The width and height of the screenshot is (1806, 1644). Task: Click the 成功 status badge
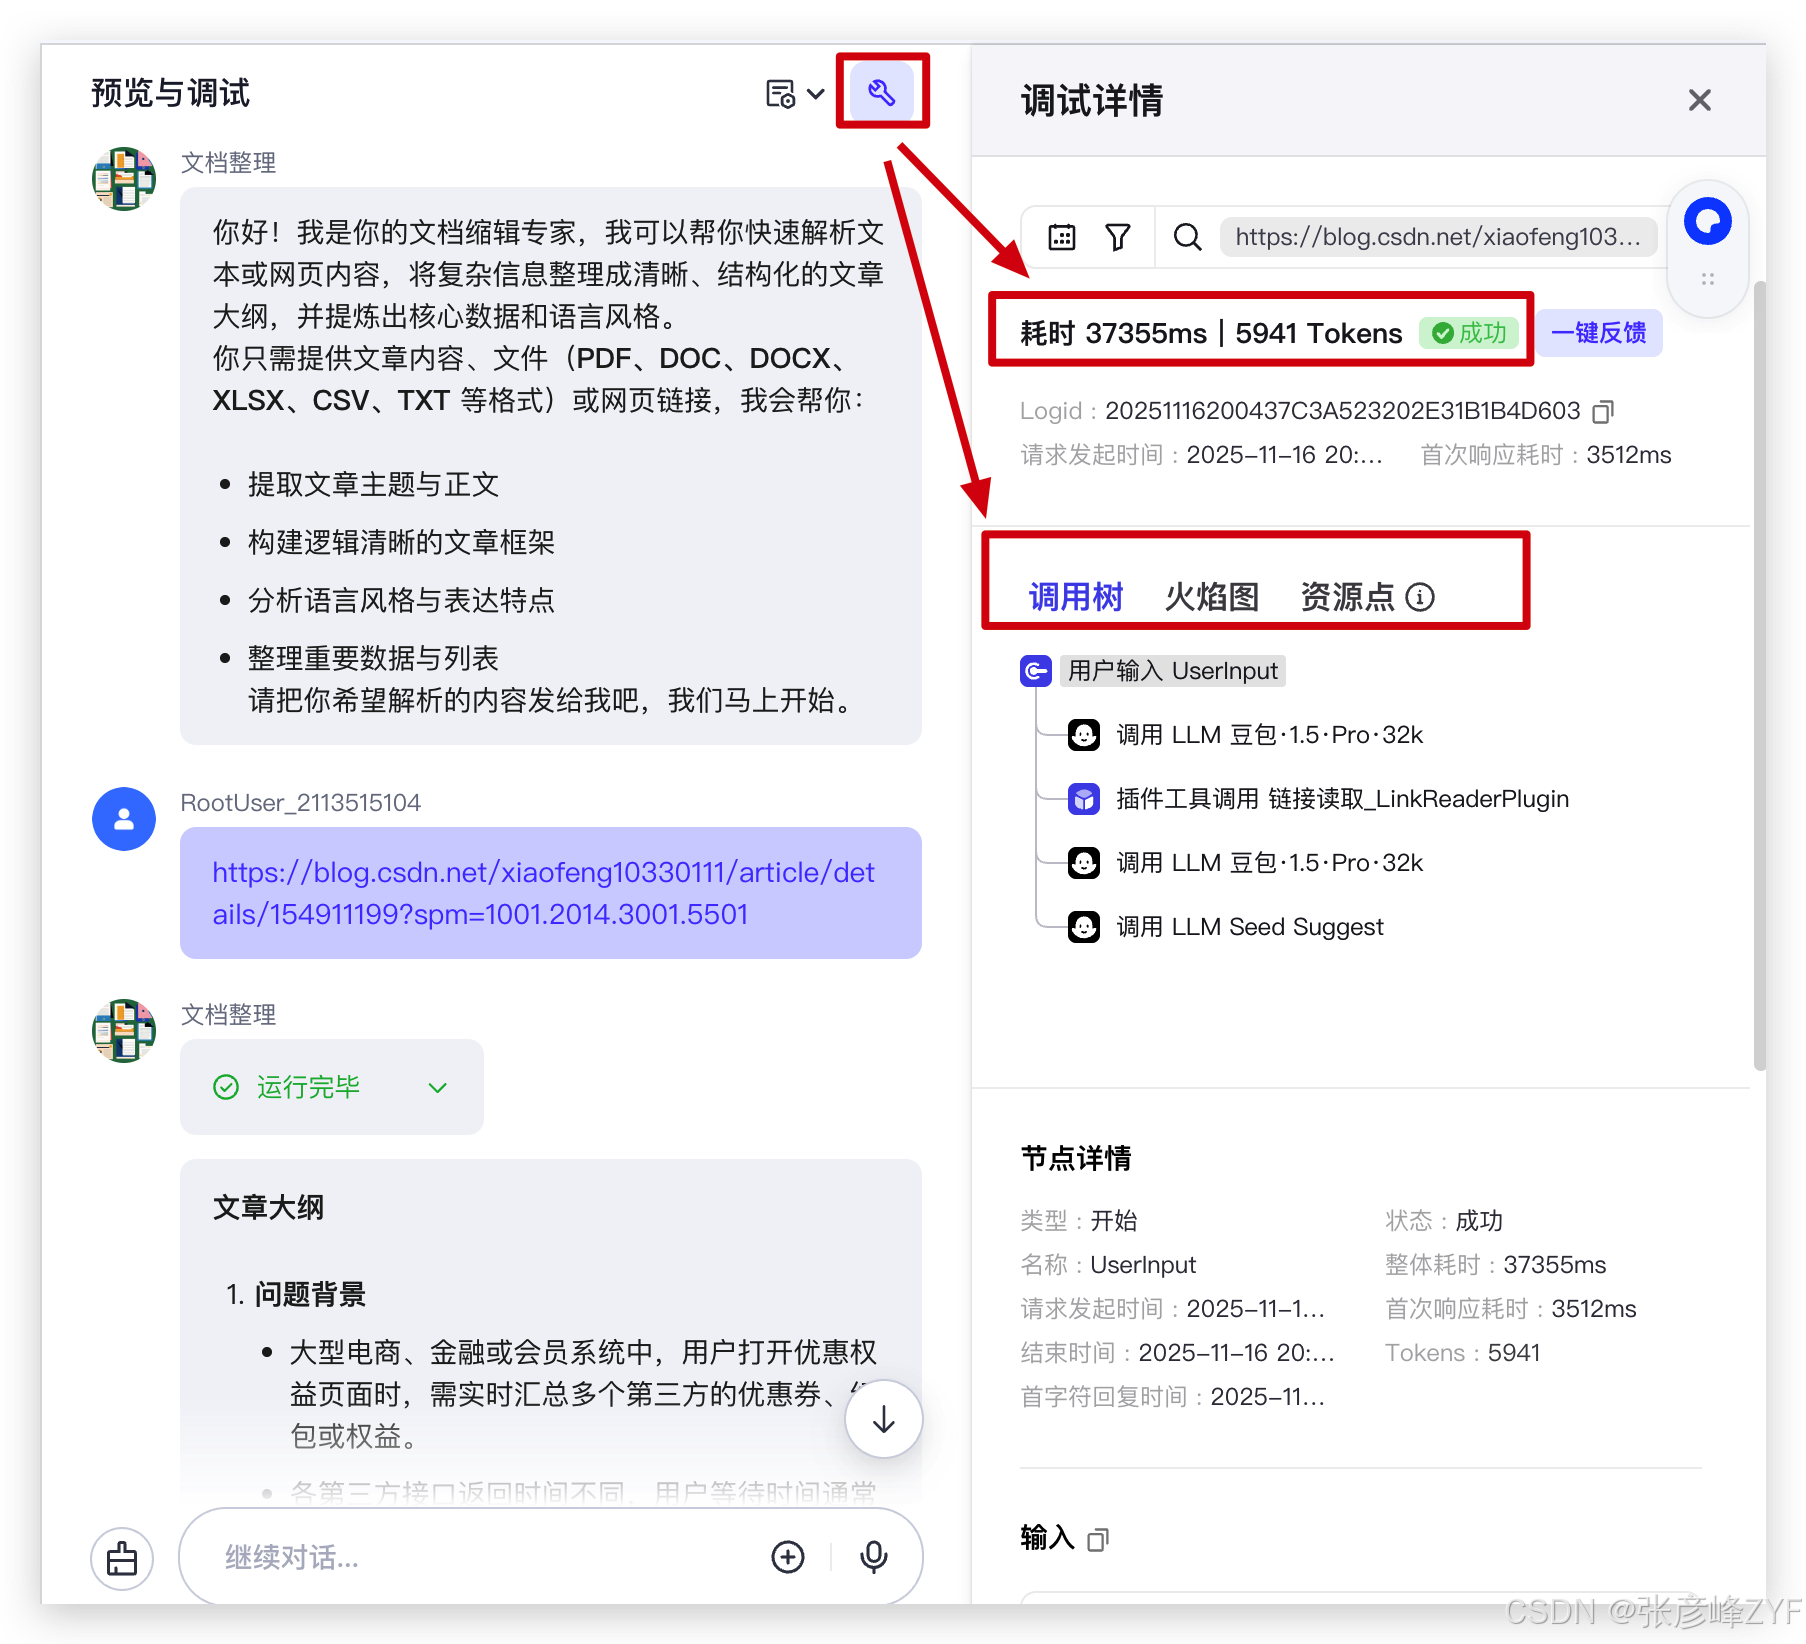(1469, 333)
